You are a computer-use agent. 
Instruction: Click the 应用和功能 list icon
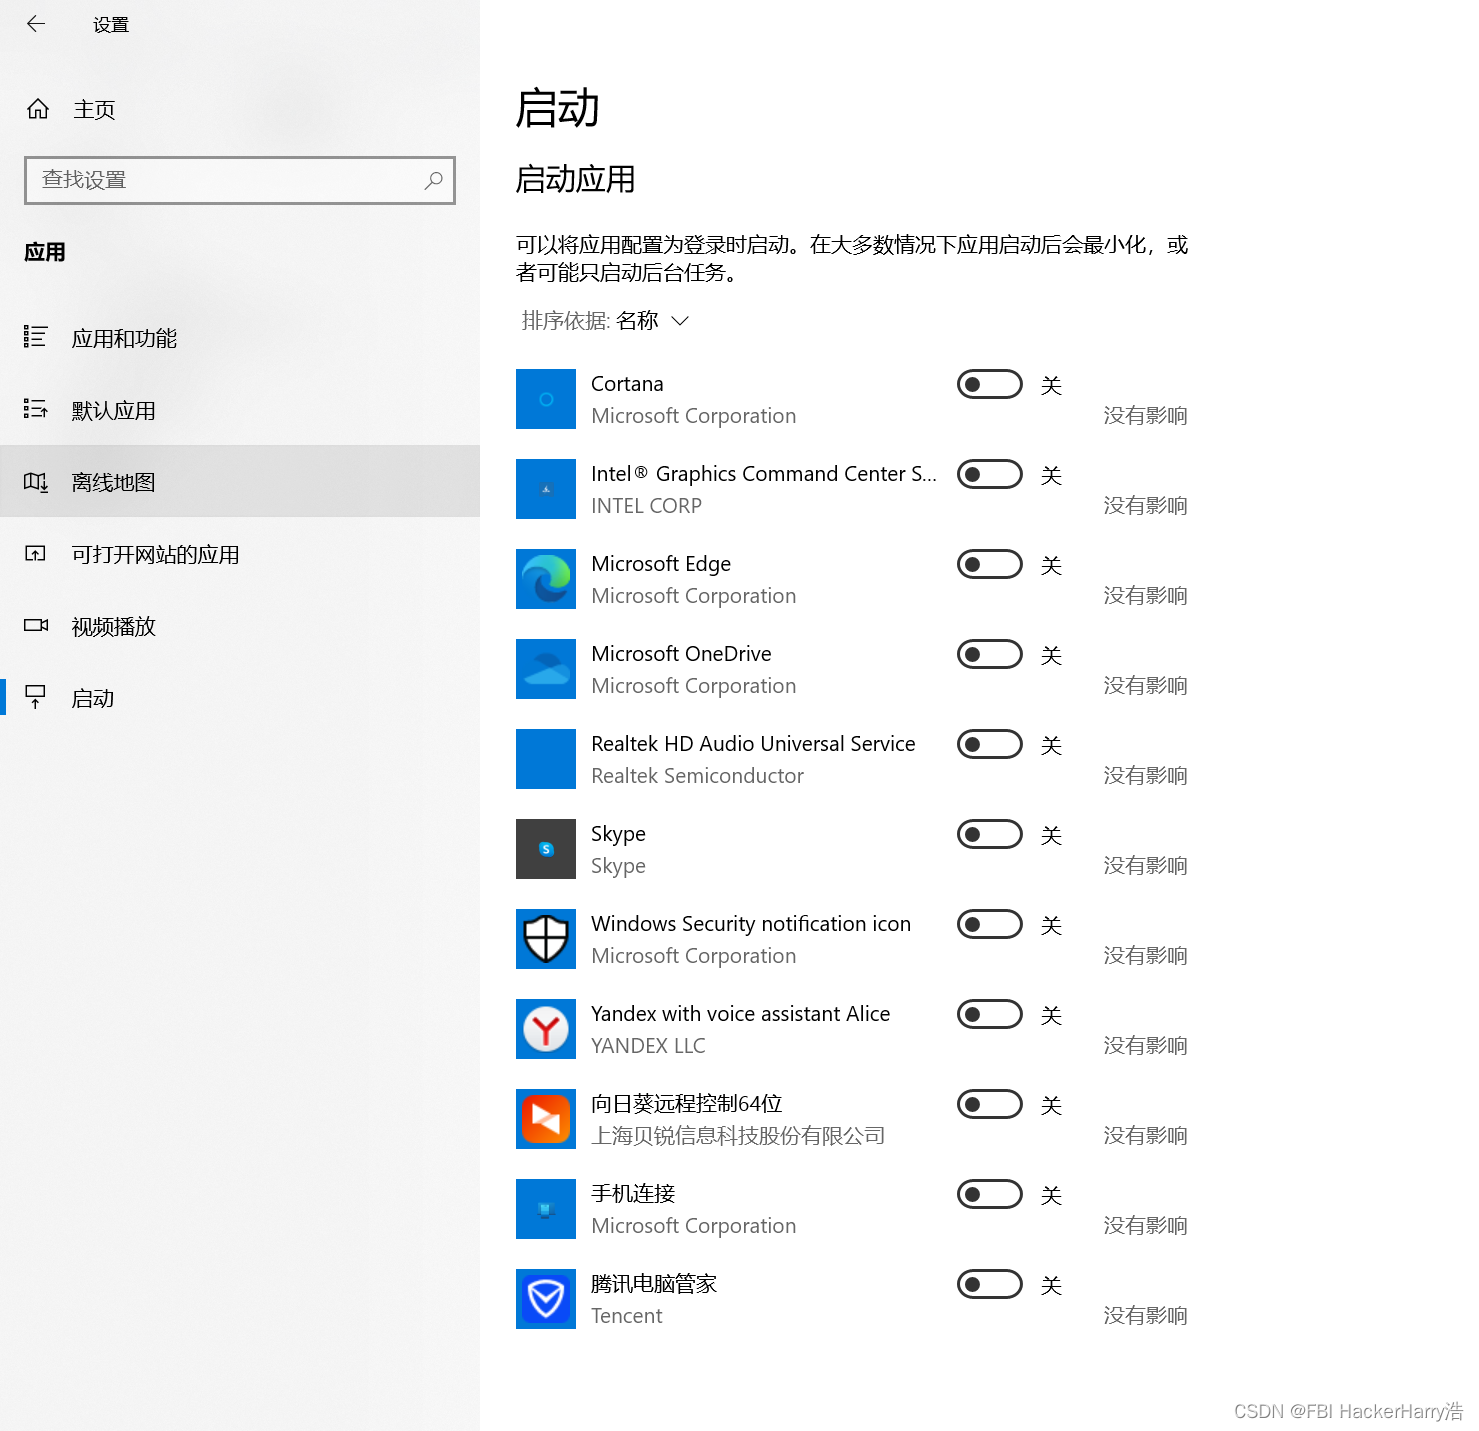(36, 337)
